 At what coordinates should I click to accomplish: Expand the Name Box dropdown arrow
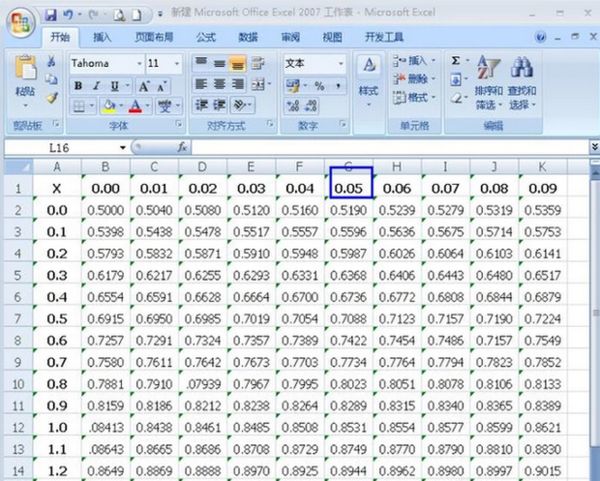122,148
